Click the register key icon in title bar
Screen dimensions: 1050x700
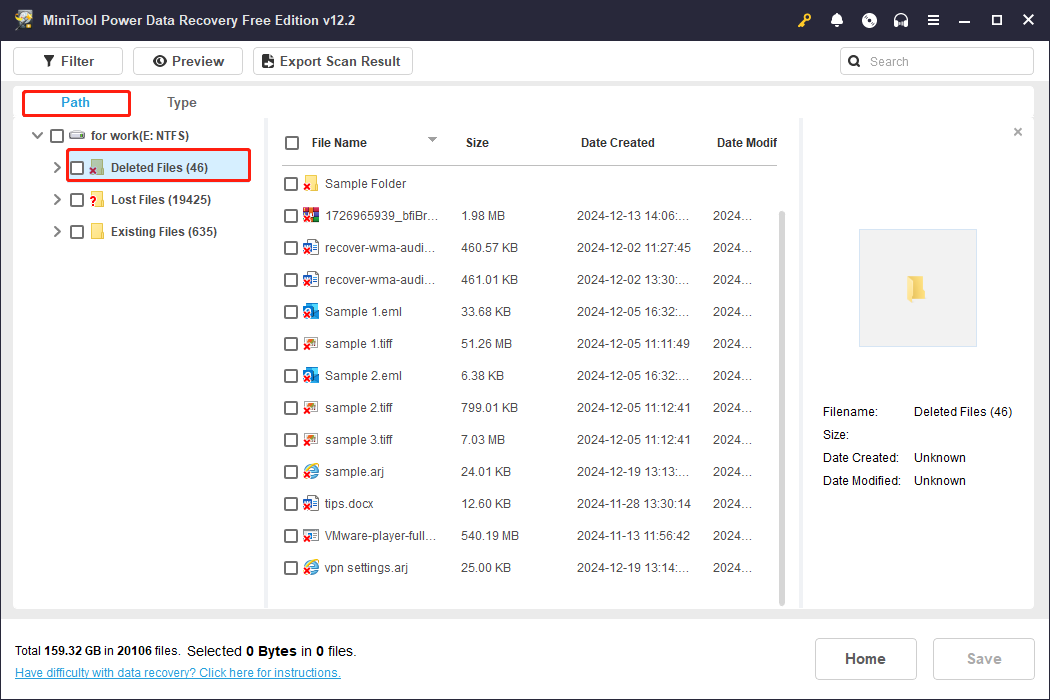pyautogui.click(x=804, y=20)
